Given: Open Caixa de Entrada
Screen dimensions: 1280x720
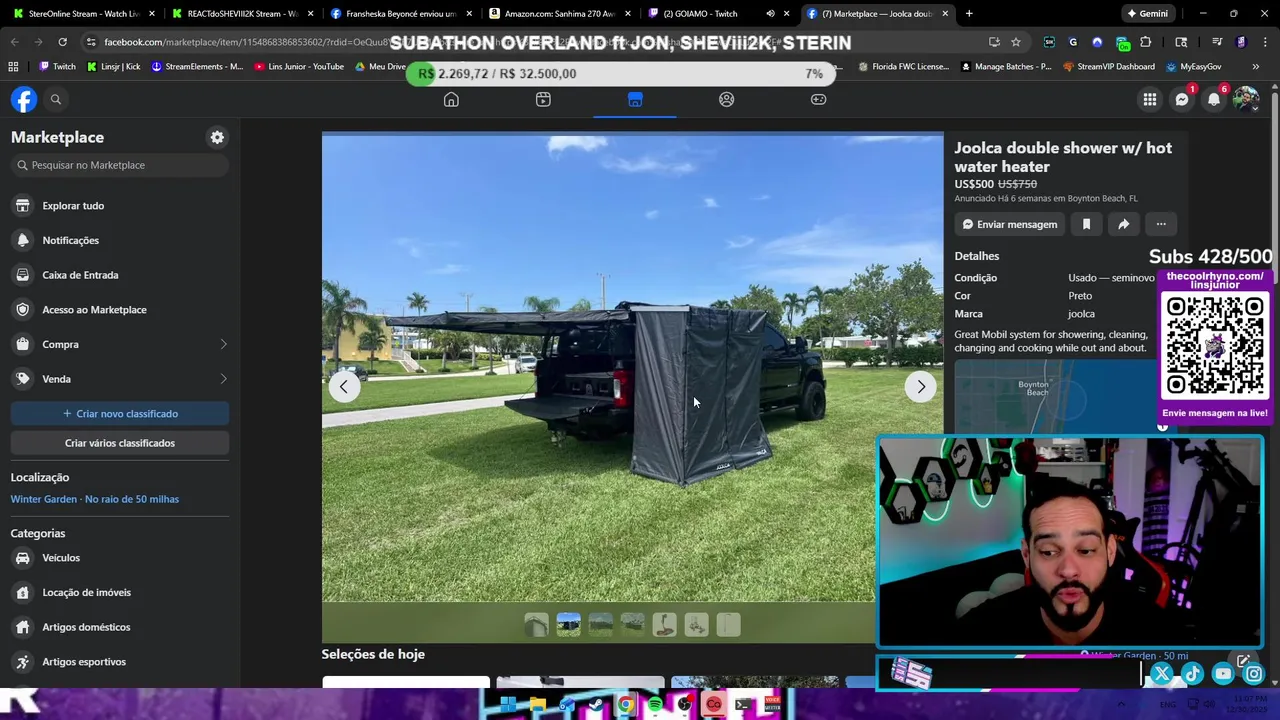Looking at the screenshot, I should pyautogui.click(x=120, y=275).
